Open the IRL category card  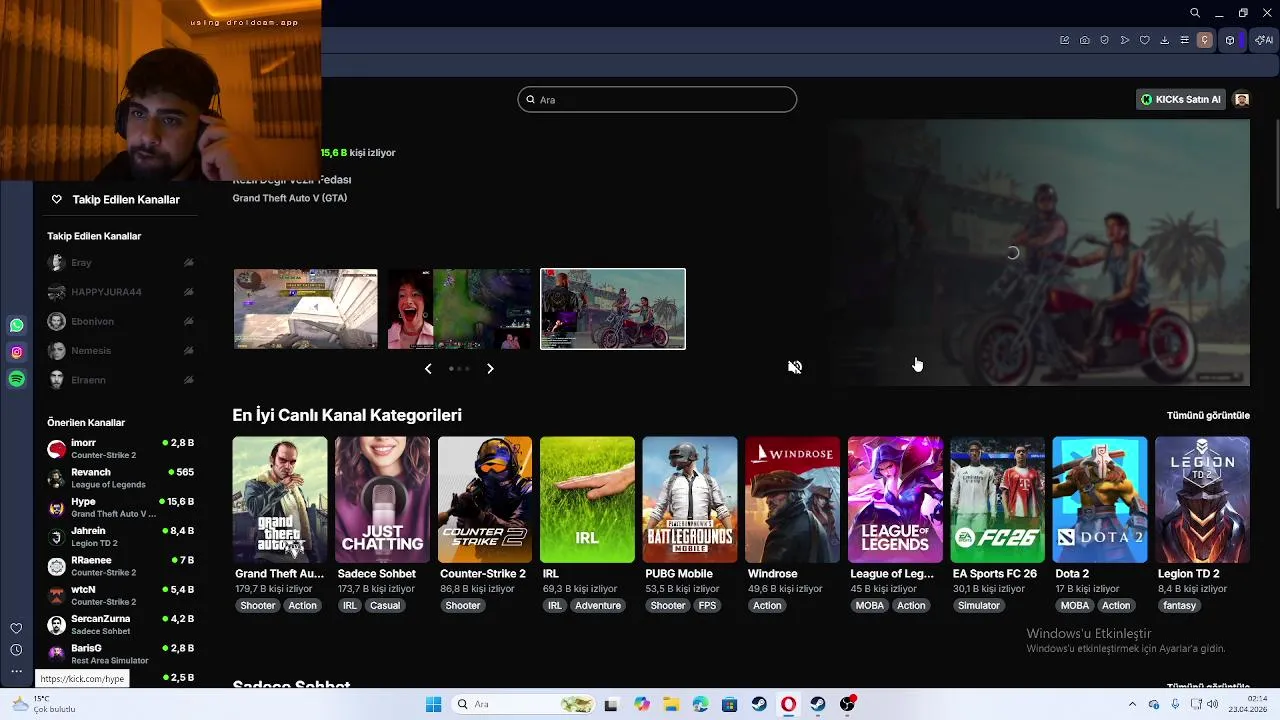click(587, 500)
